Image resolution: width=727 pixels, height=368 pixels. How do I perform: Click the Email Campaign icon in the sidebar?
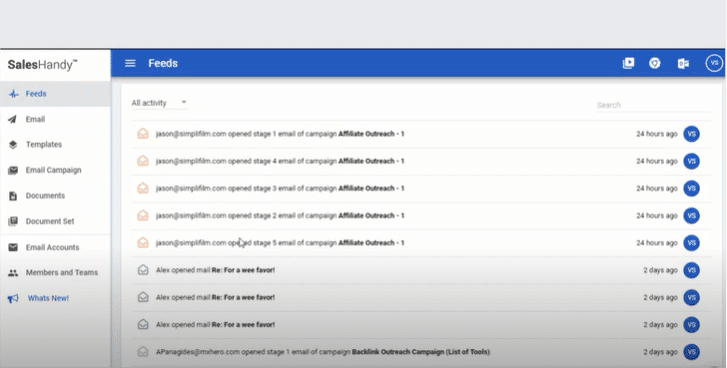[x=13, y=170]
